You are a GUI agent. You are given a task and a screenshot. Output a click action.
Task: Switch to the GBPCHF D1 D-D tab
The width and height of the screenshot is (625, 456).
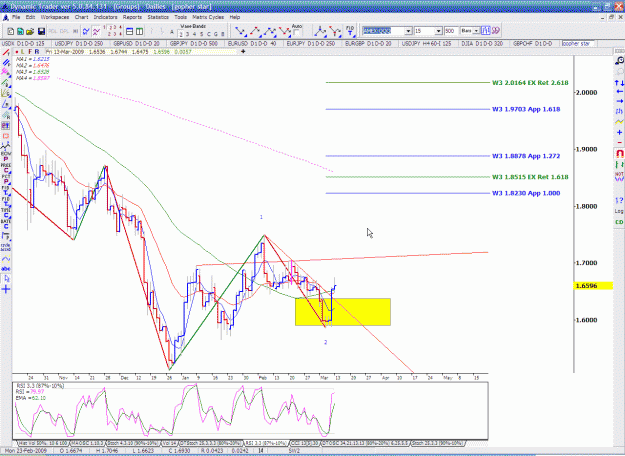(533, 43)
